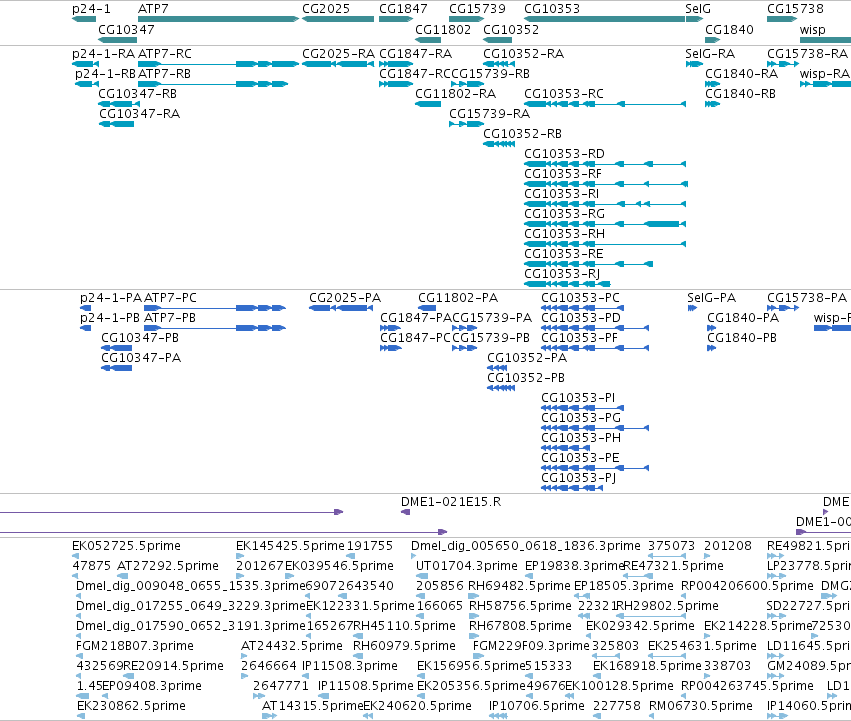Click the CG15738 gene label
Screen dimensions: 851x721
(x=795, y=9)
